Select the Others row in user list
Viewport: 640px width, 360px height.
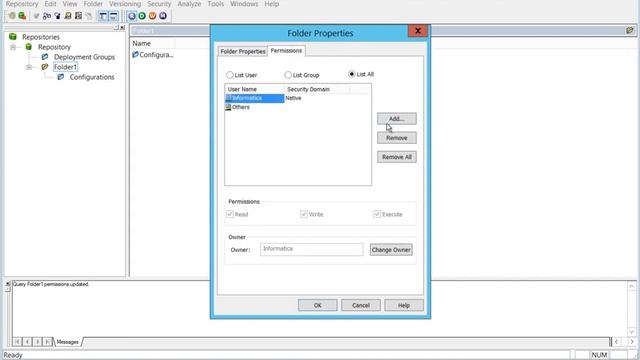click(254, 107)
